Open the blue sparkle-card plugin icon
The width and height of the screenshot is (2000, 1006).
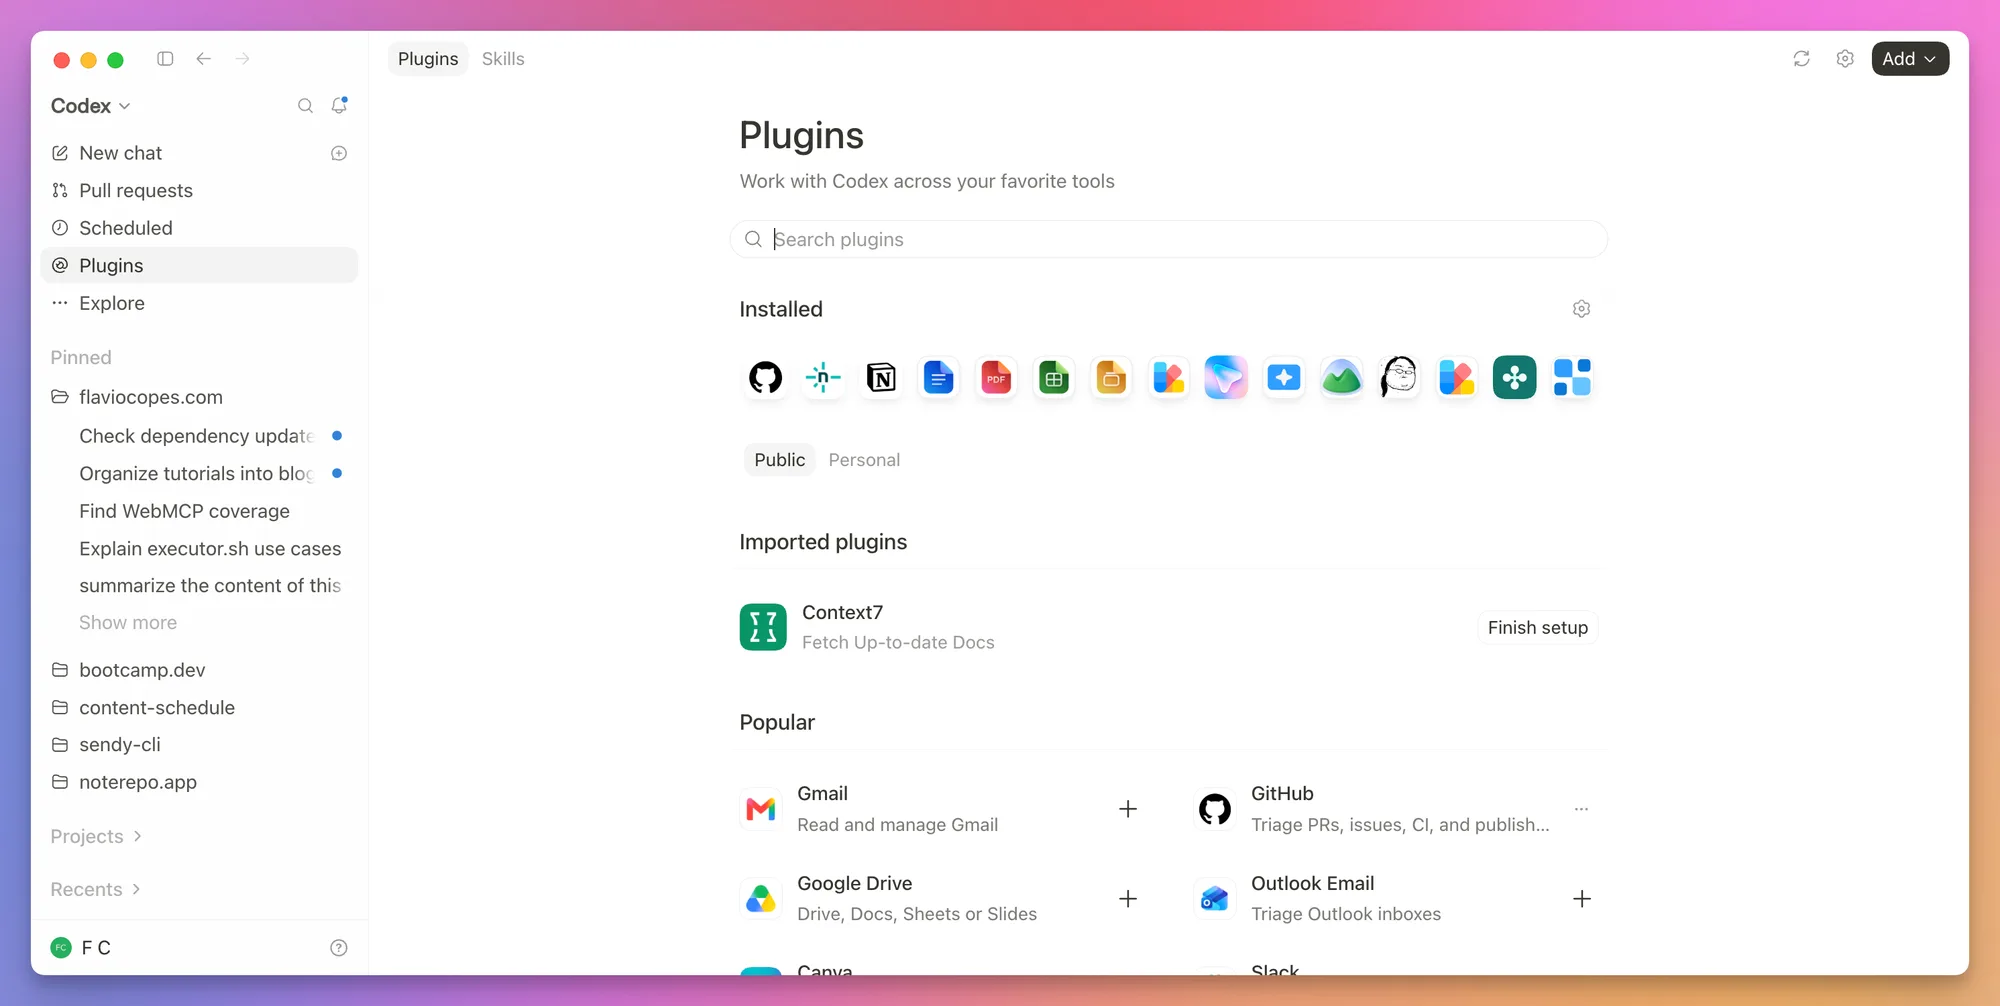pyautogui.click(x=1284, y=378)
